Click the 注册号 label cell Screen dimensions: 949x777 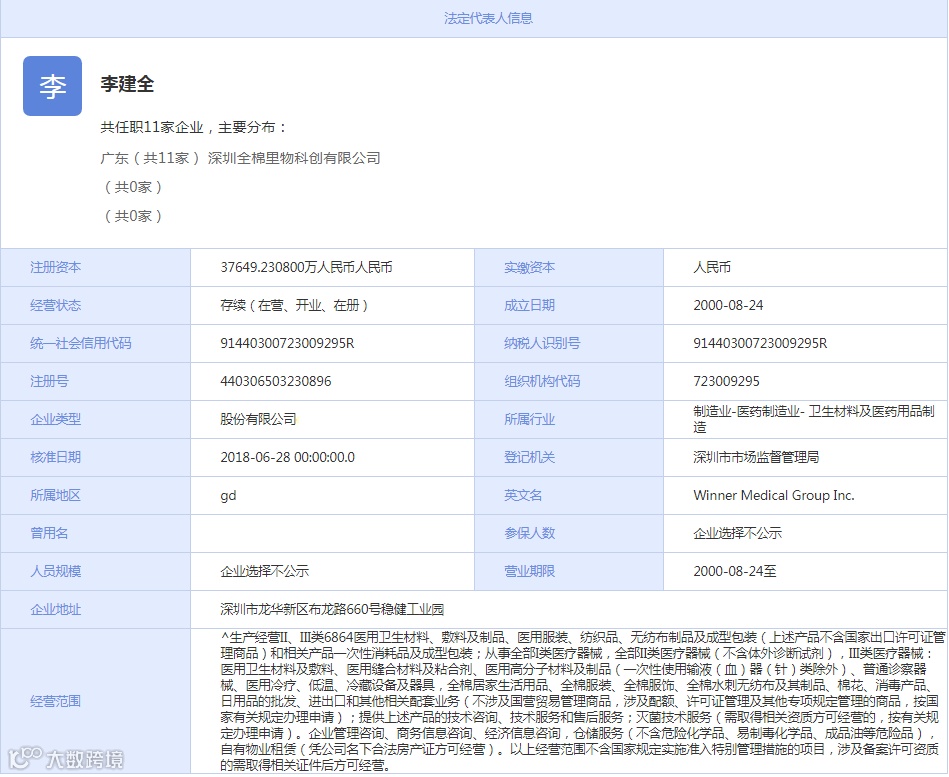click(x=96, y=381)
